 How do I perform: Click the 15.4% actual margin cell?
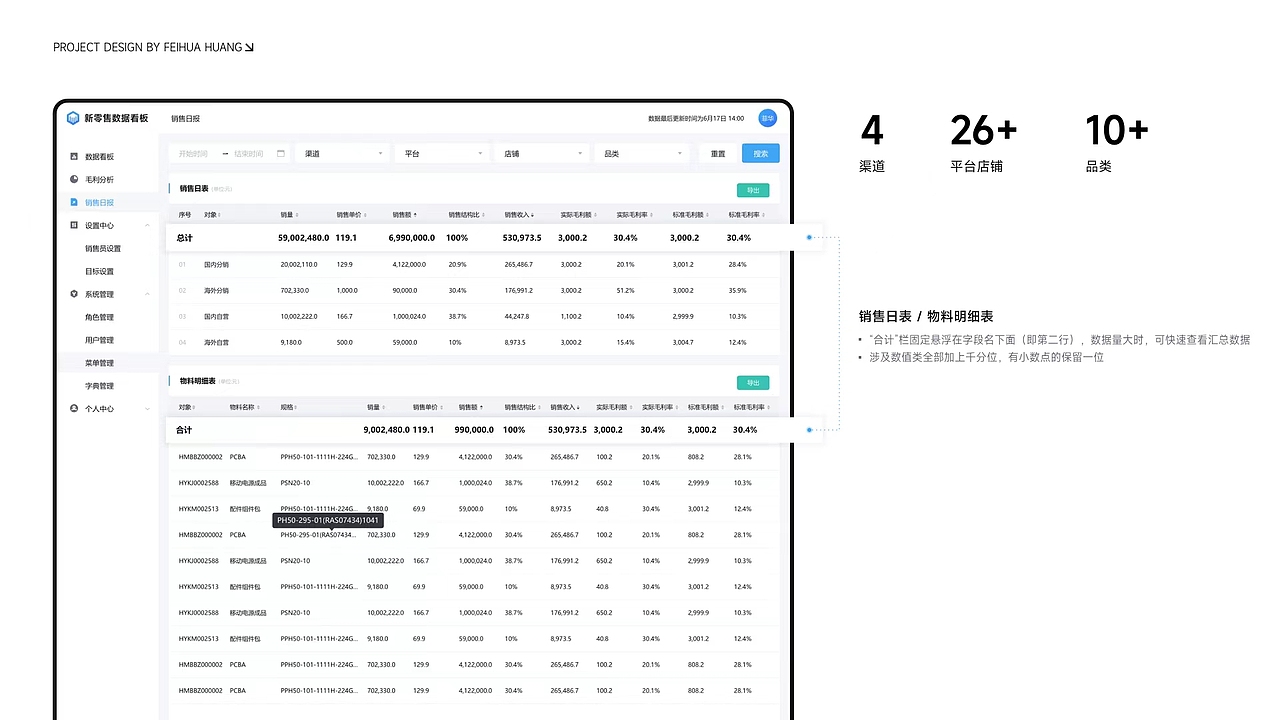[626, 343]
